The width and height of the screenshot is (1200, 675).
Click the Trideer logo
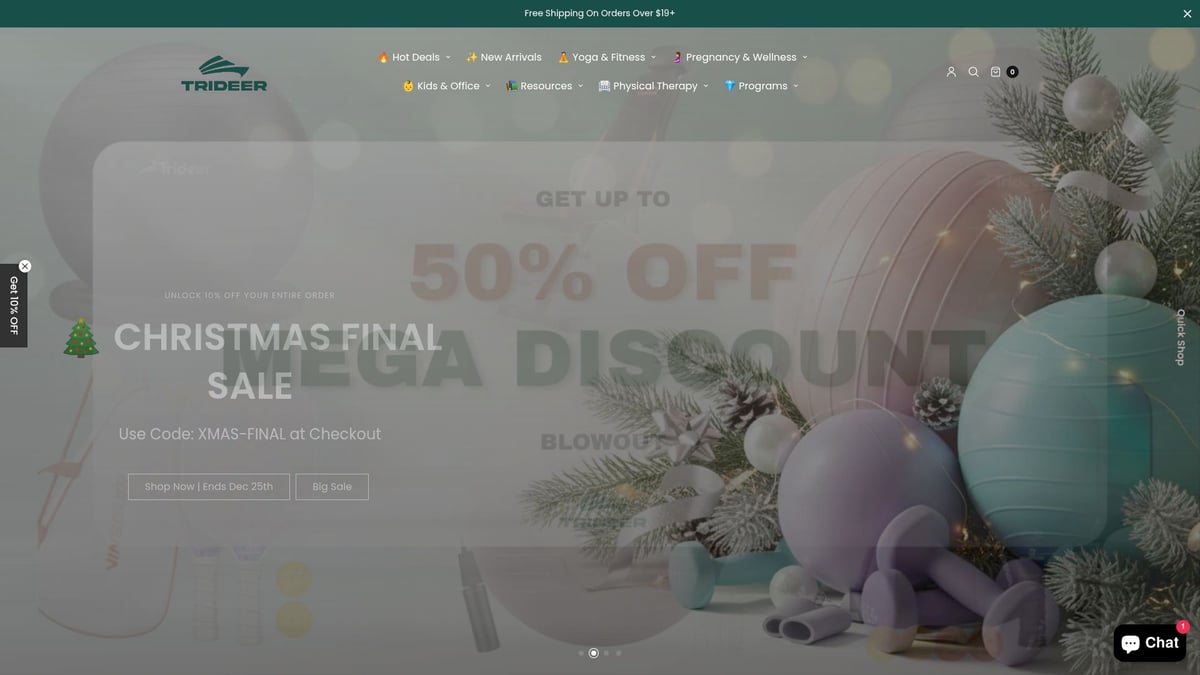click(224, 73)
